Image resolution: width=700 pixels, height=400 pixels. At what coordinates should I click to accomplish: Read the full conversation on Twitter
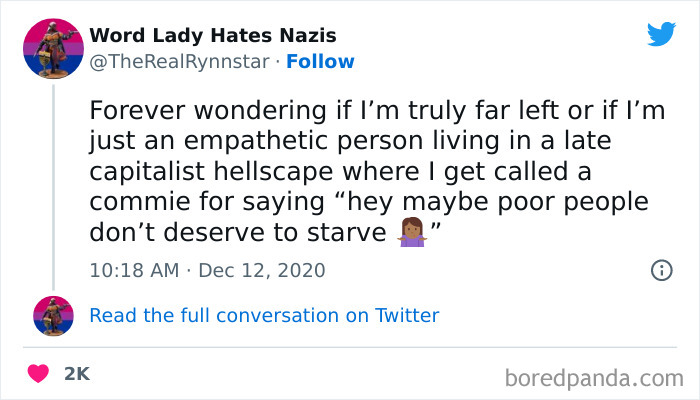pyautogui.click(x=264, y=315)
